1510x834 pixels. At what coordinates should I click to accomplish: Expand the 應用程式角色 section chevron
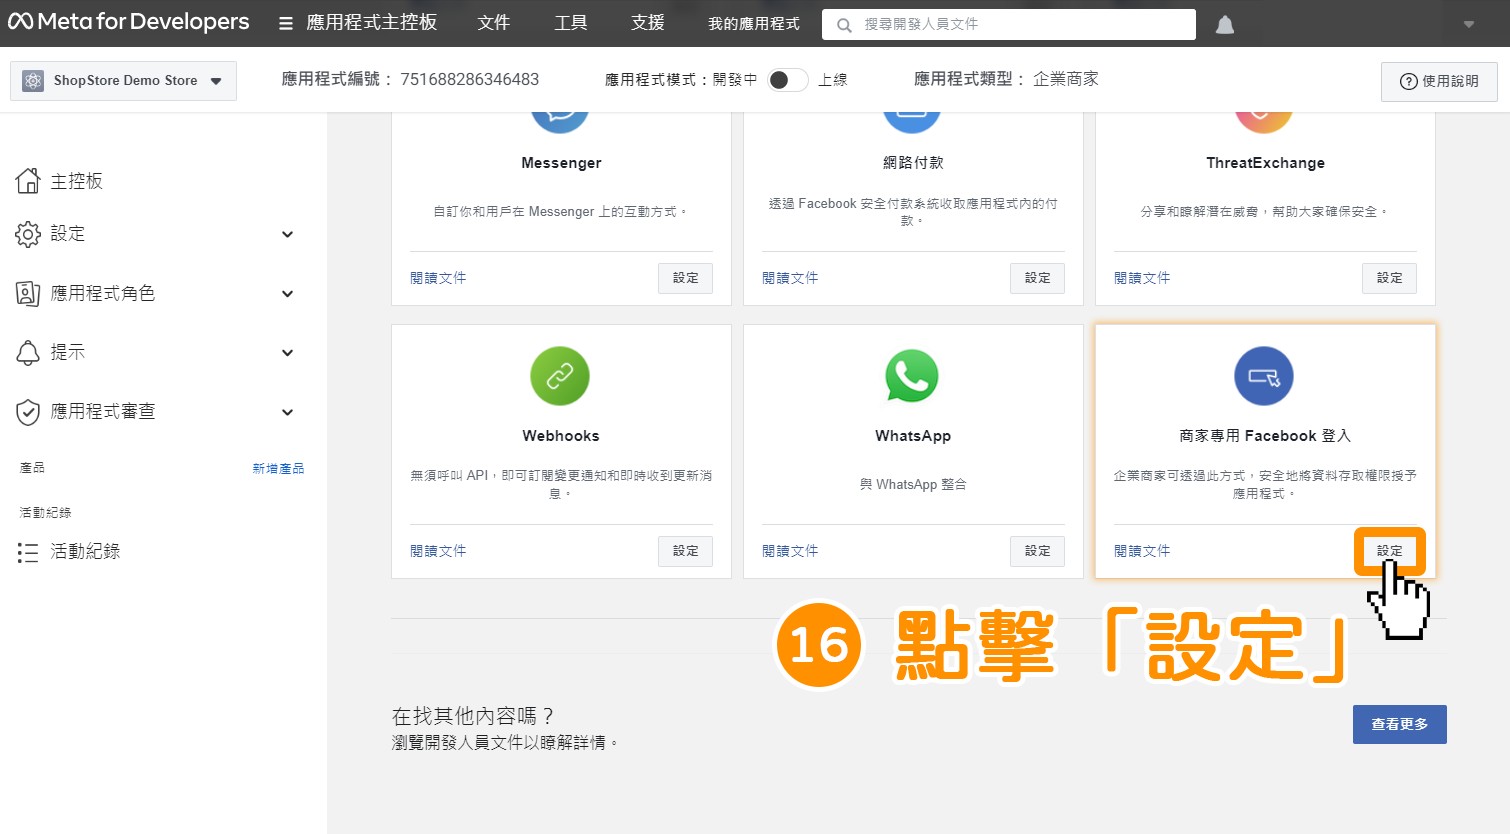click(x=288, y=294)
